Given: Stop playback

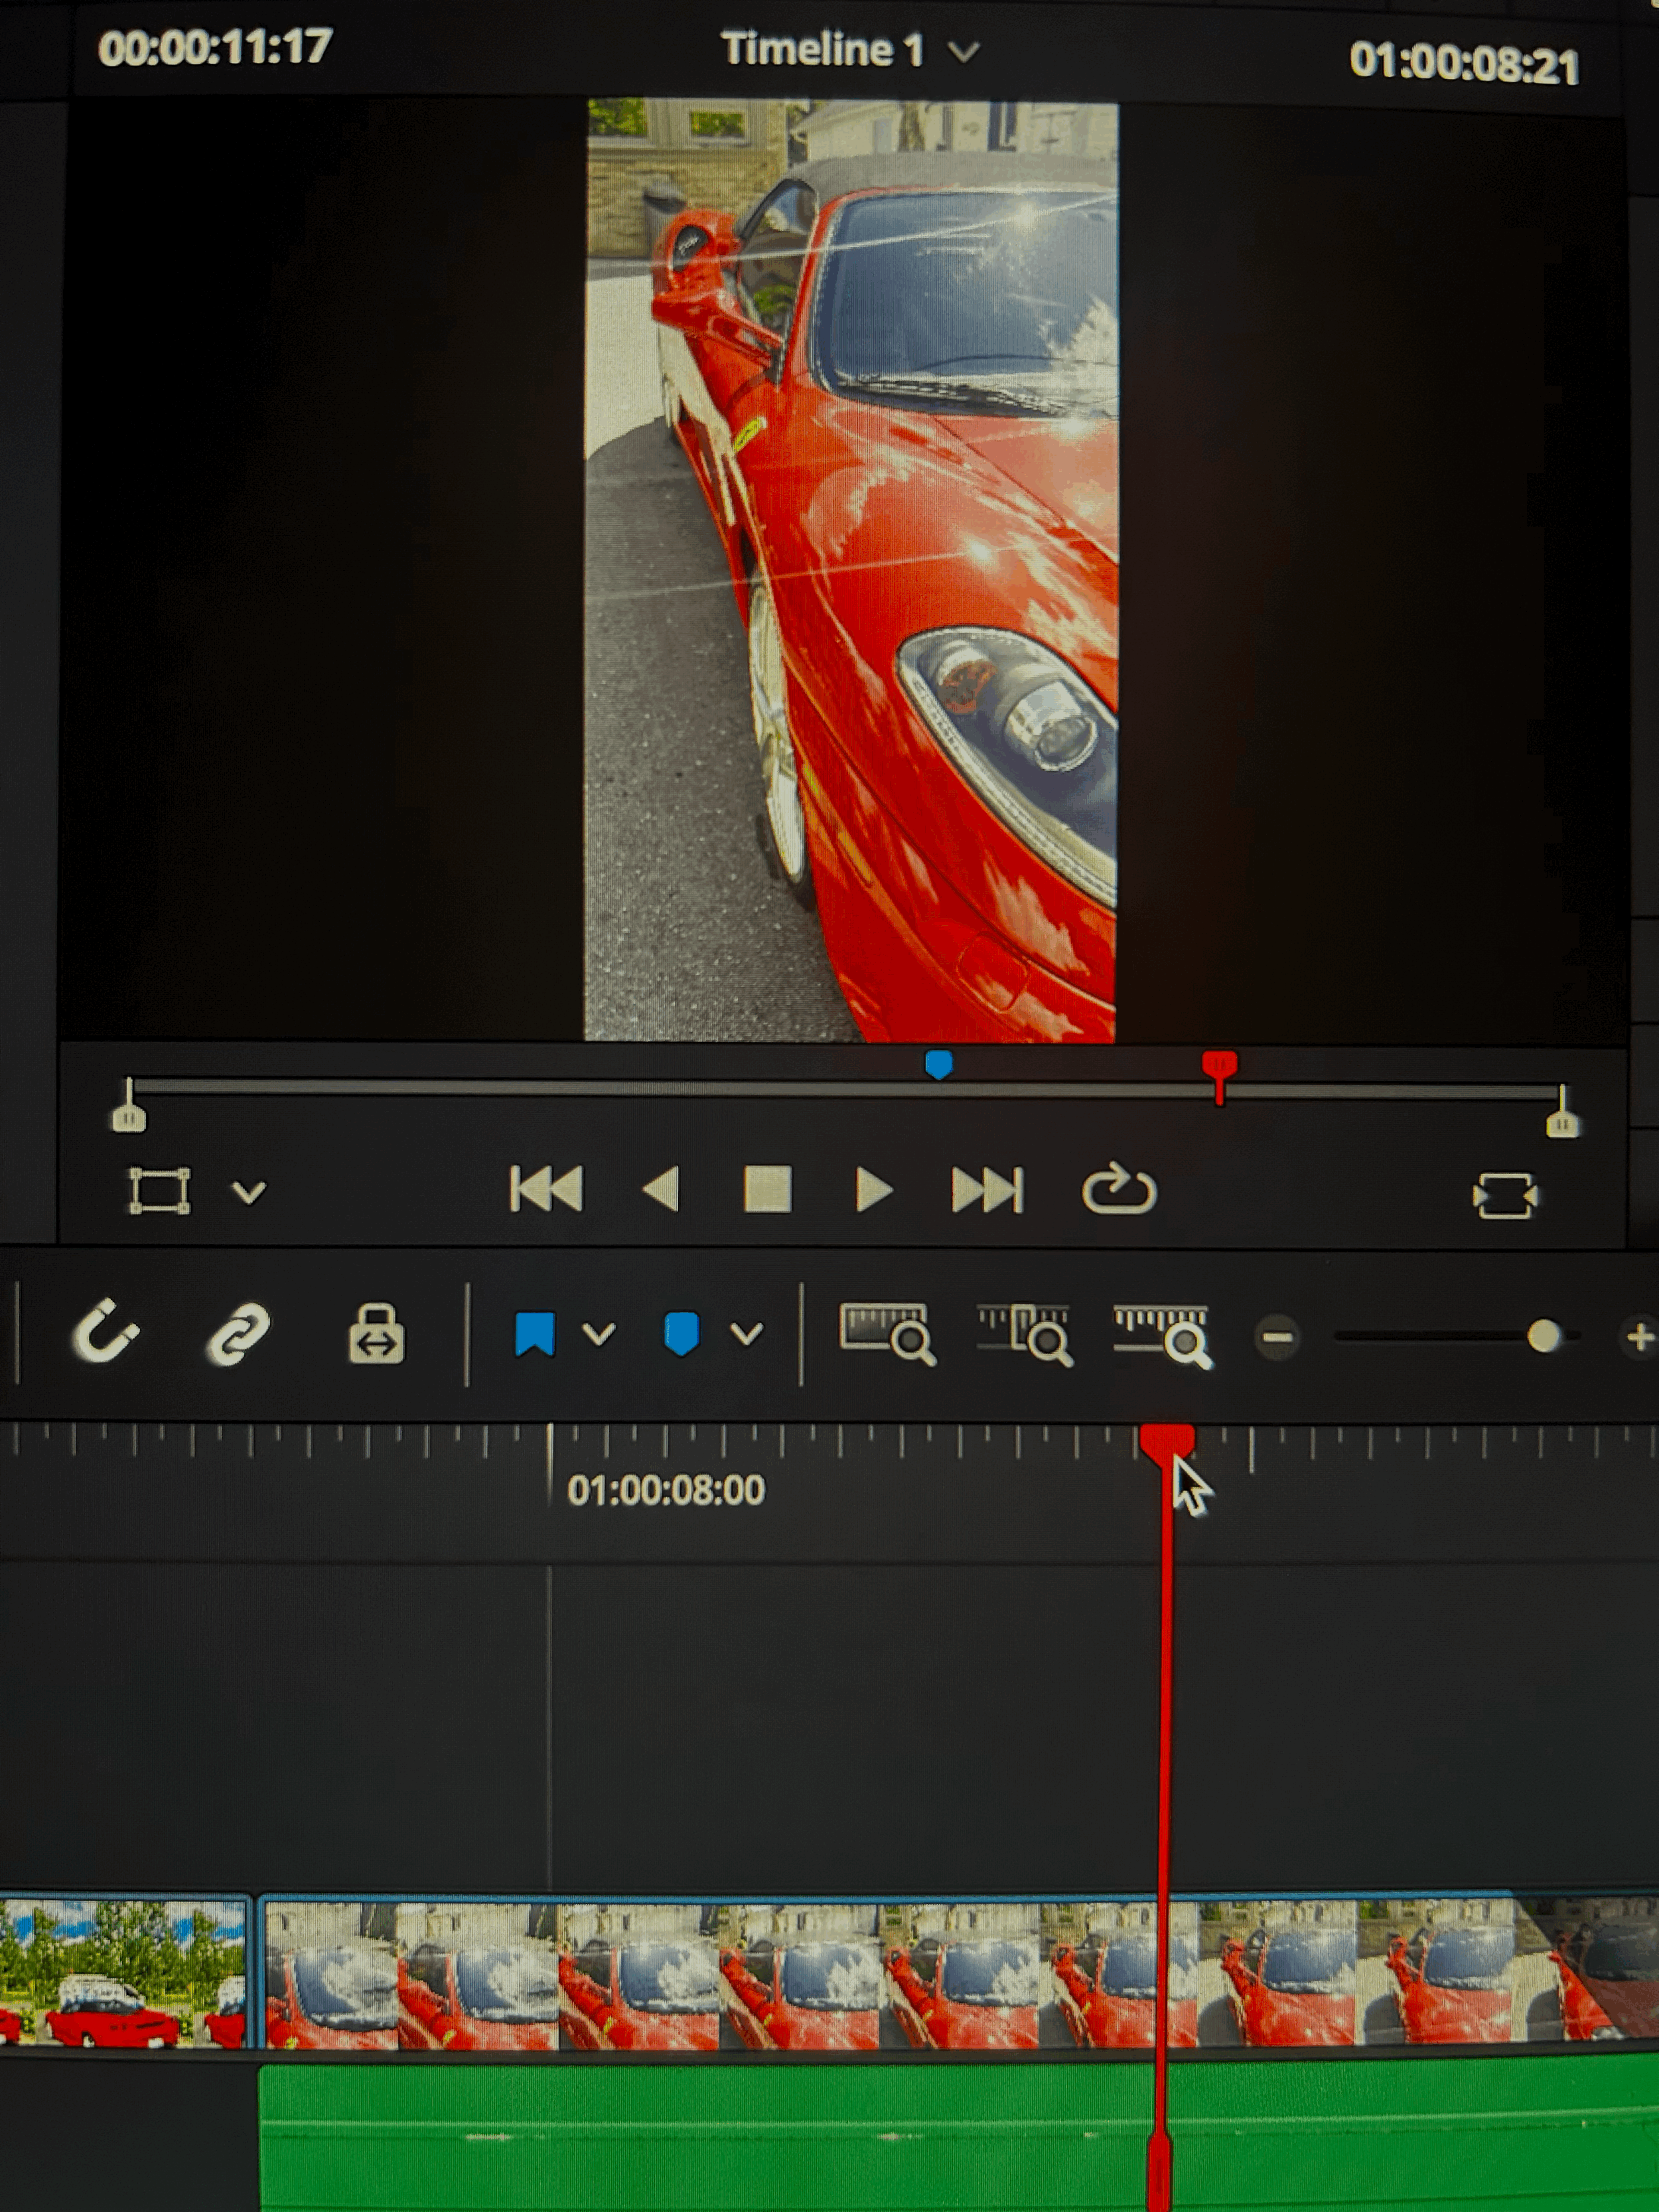Looking at the screenshot, I should [767, 1190].
